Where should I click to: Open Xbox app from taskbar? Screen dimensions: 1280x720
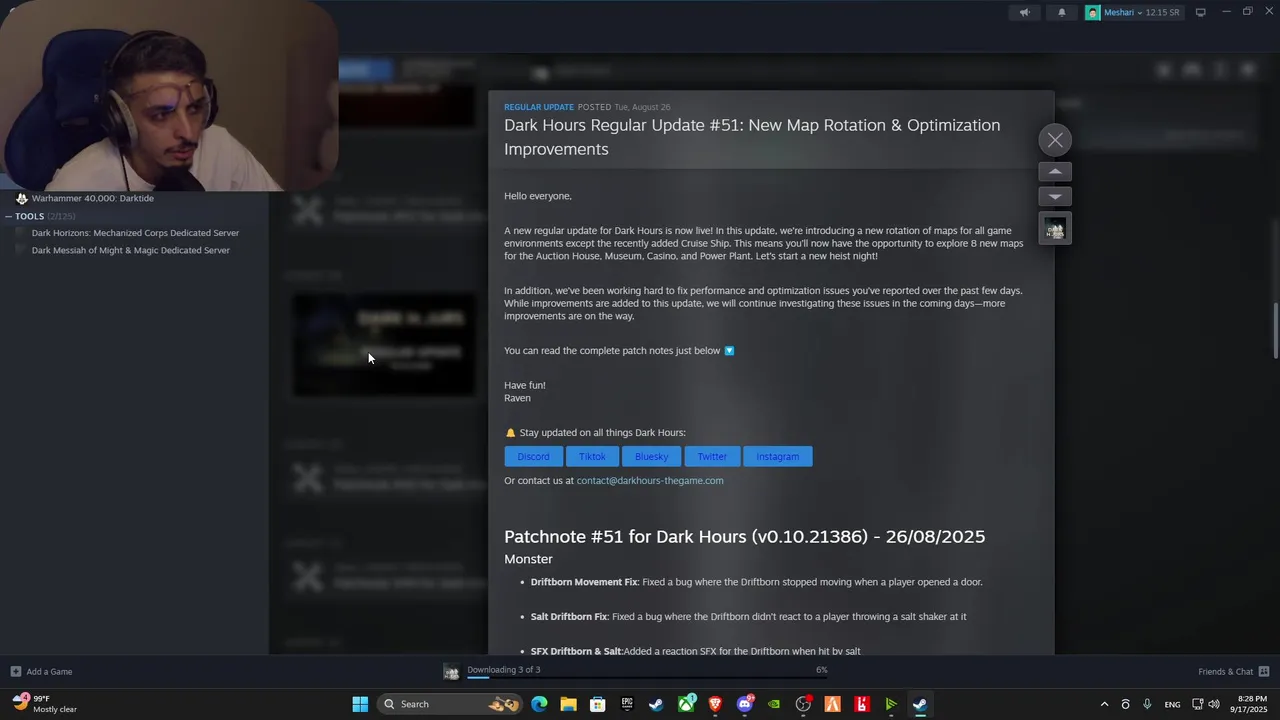pos(686,704)
